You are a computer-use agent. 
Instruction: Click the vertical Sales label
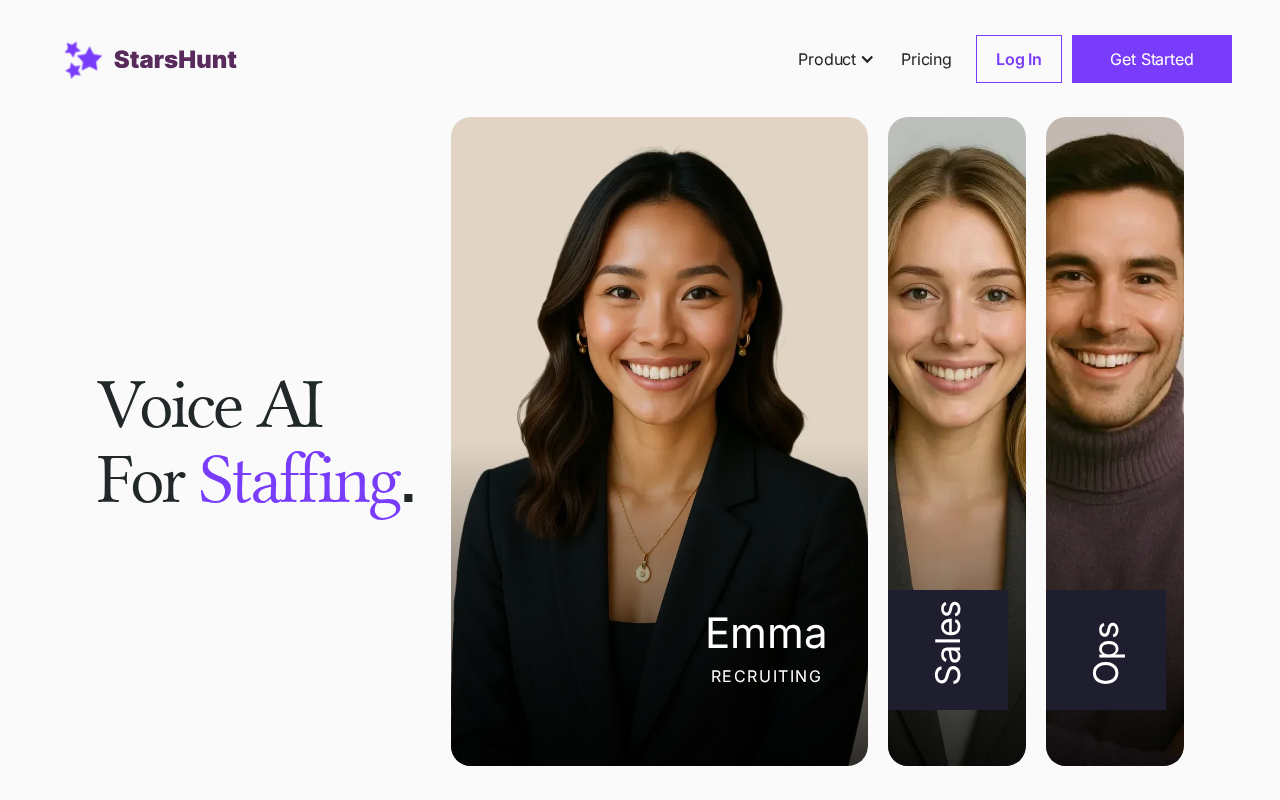(x=948, y=644)
